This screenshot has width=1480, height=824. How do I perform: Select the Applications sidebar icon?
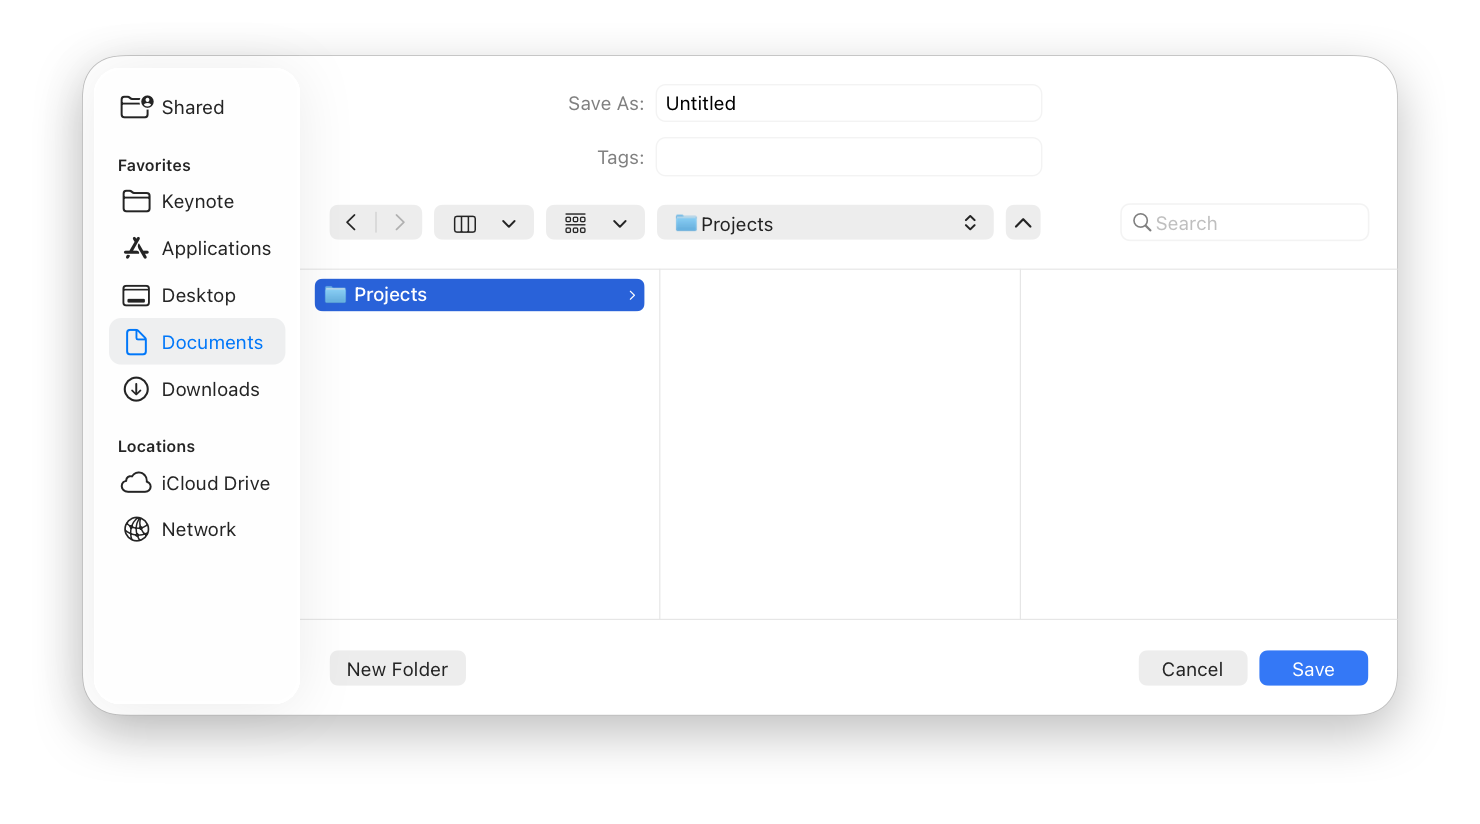coord(136,248)
